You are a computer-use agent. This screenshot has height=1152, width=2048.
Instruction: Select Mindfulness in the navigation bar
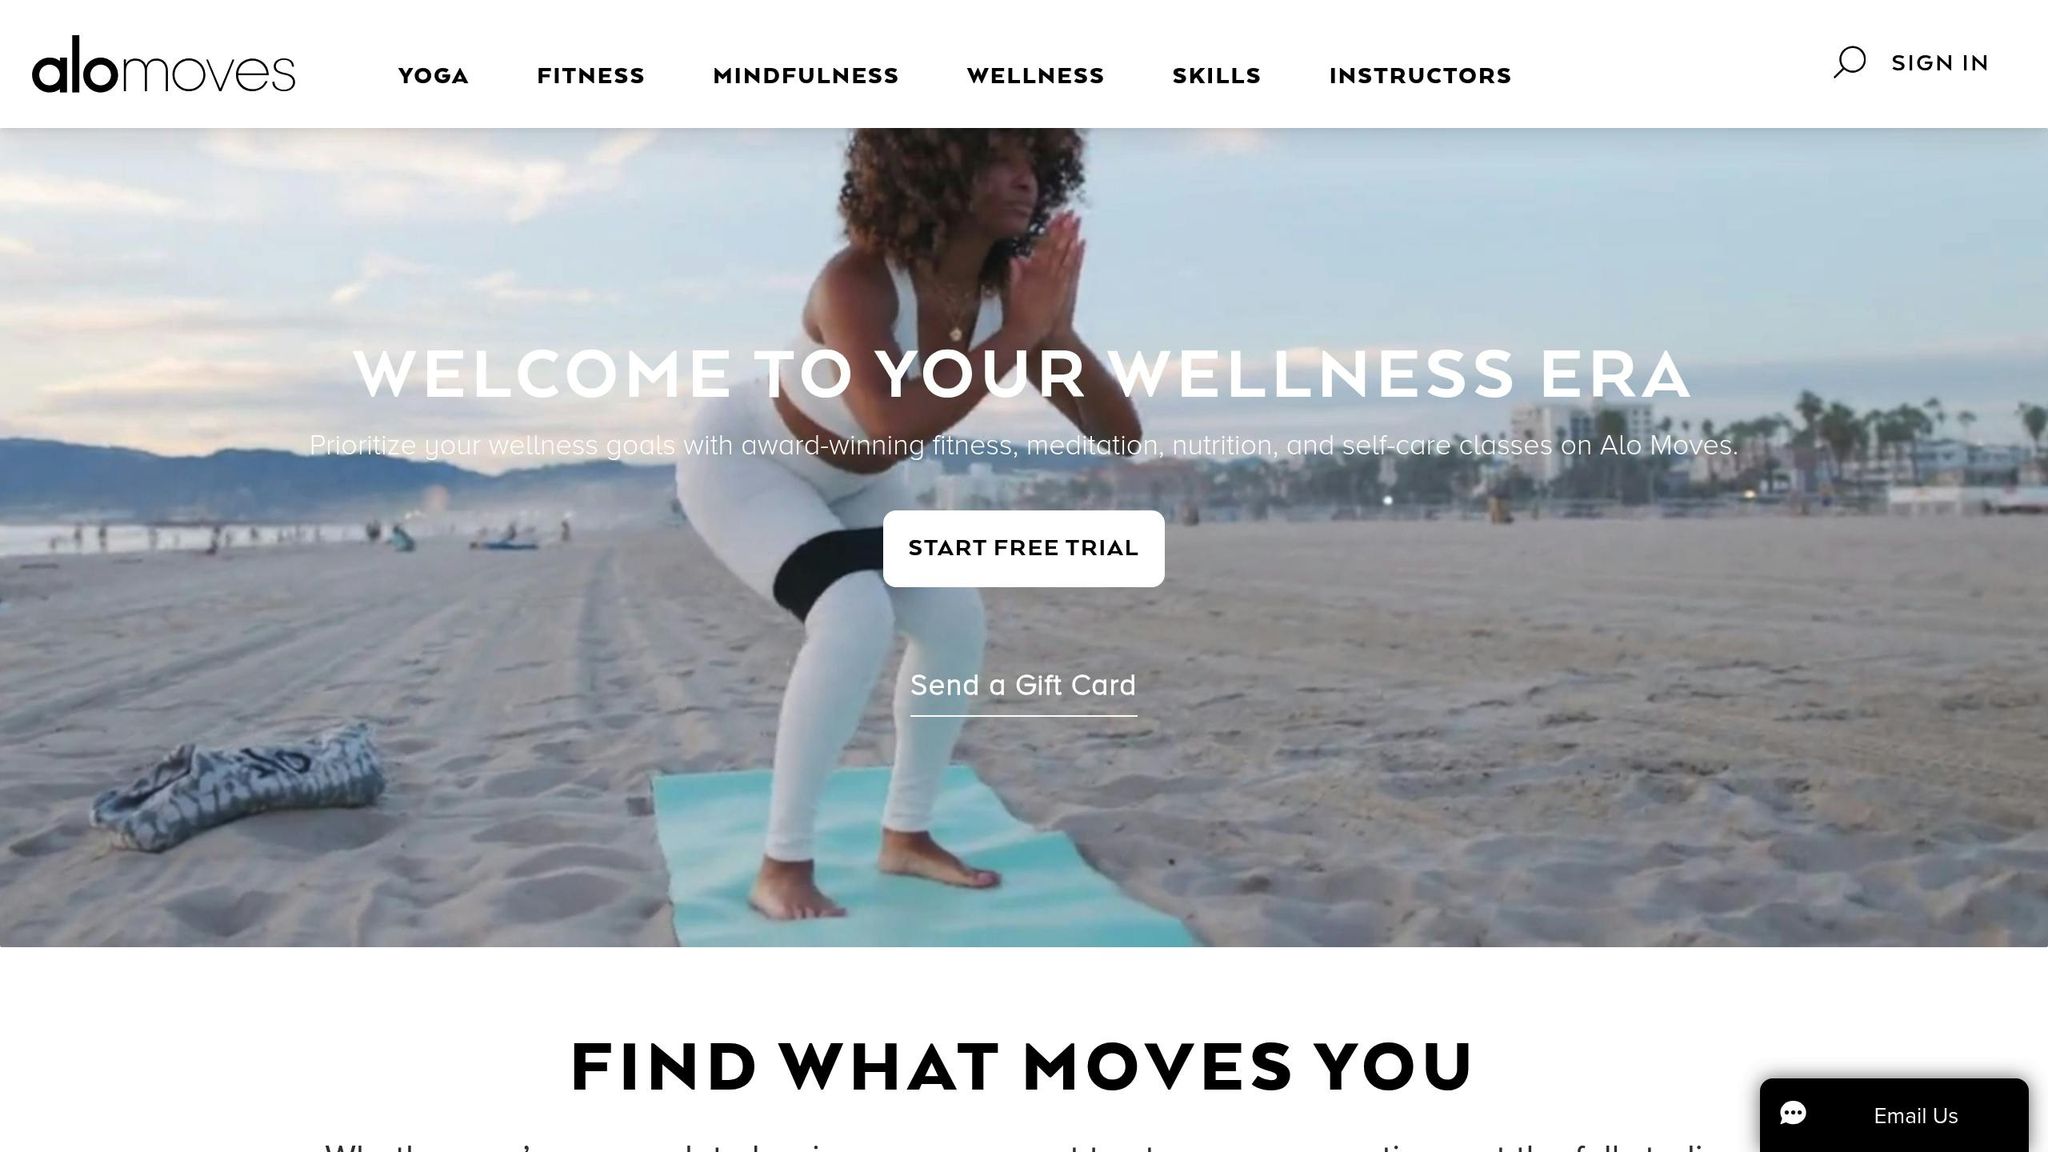[806, 76]
